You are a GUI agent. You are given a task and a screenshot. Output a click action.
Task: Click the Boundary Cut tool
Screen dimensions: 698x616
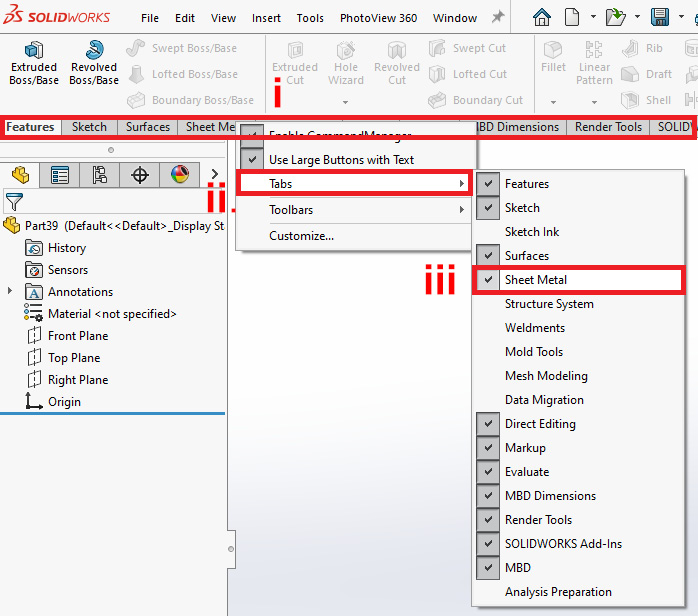tap(475, 100)
